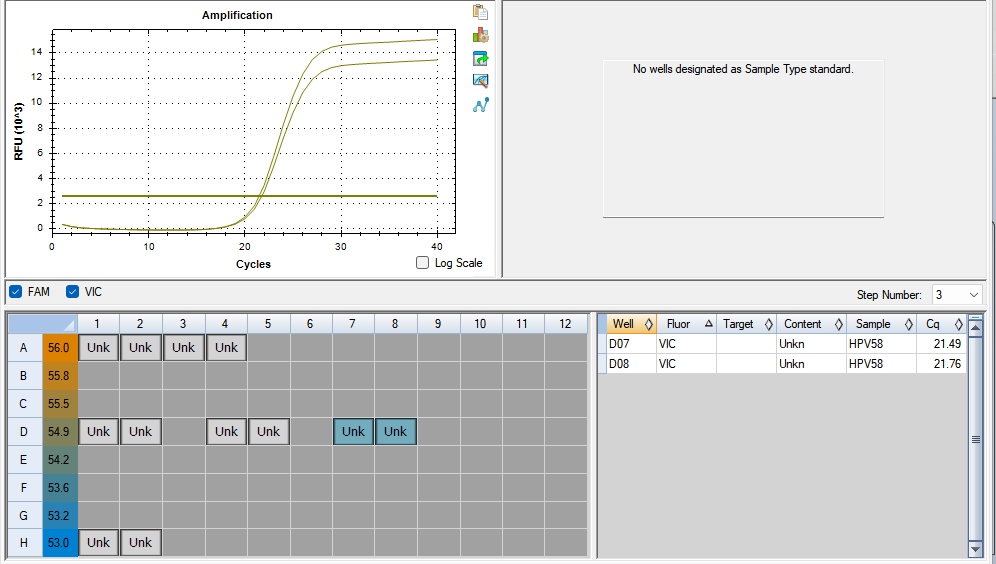Select plate column 7 header
The width and height of the screenshot is (996, 564).
pos(353,324)
